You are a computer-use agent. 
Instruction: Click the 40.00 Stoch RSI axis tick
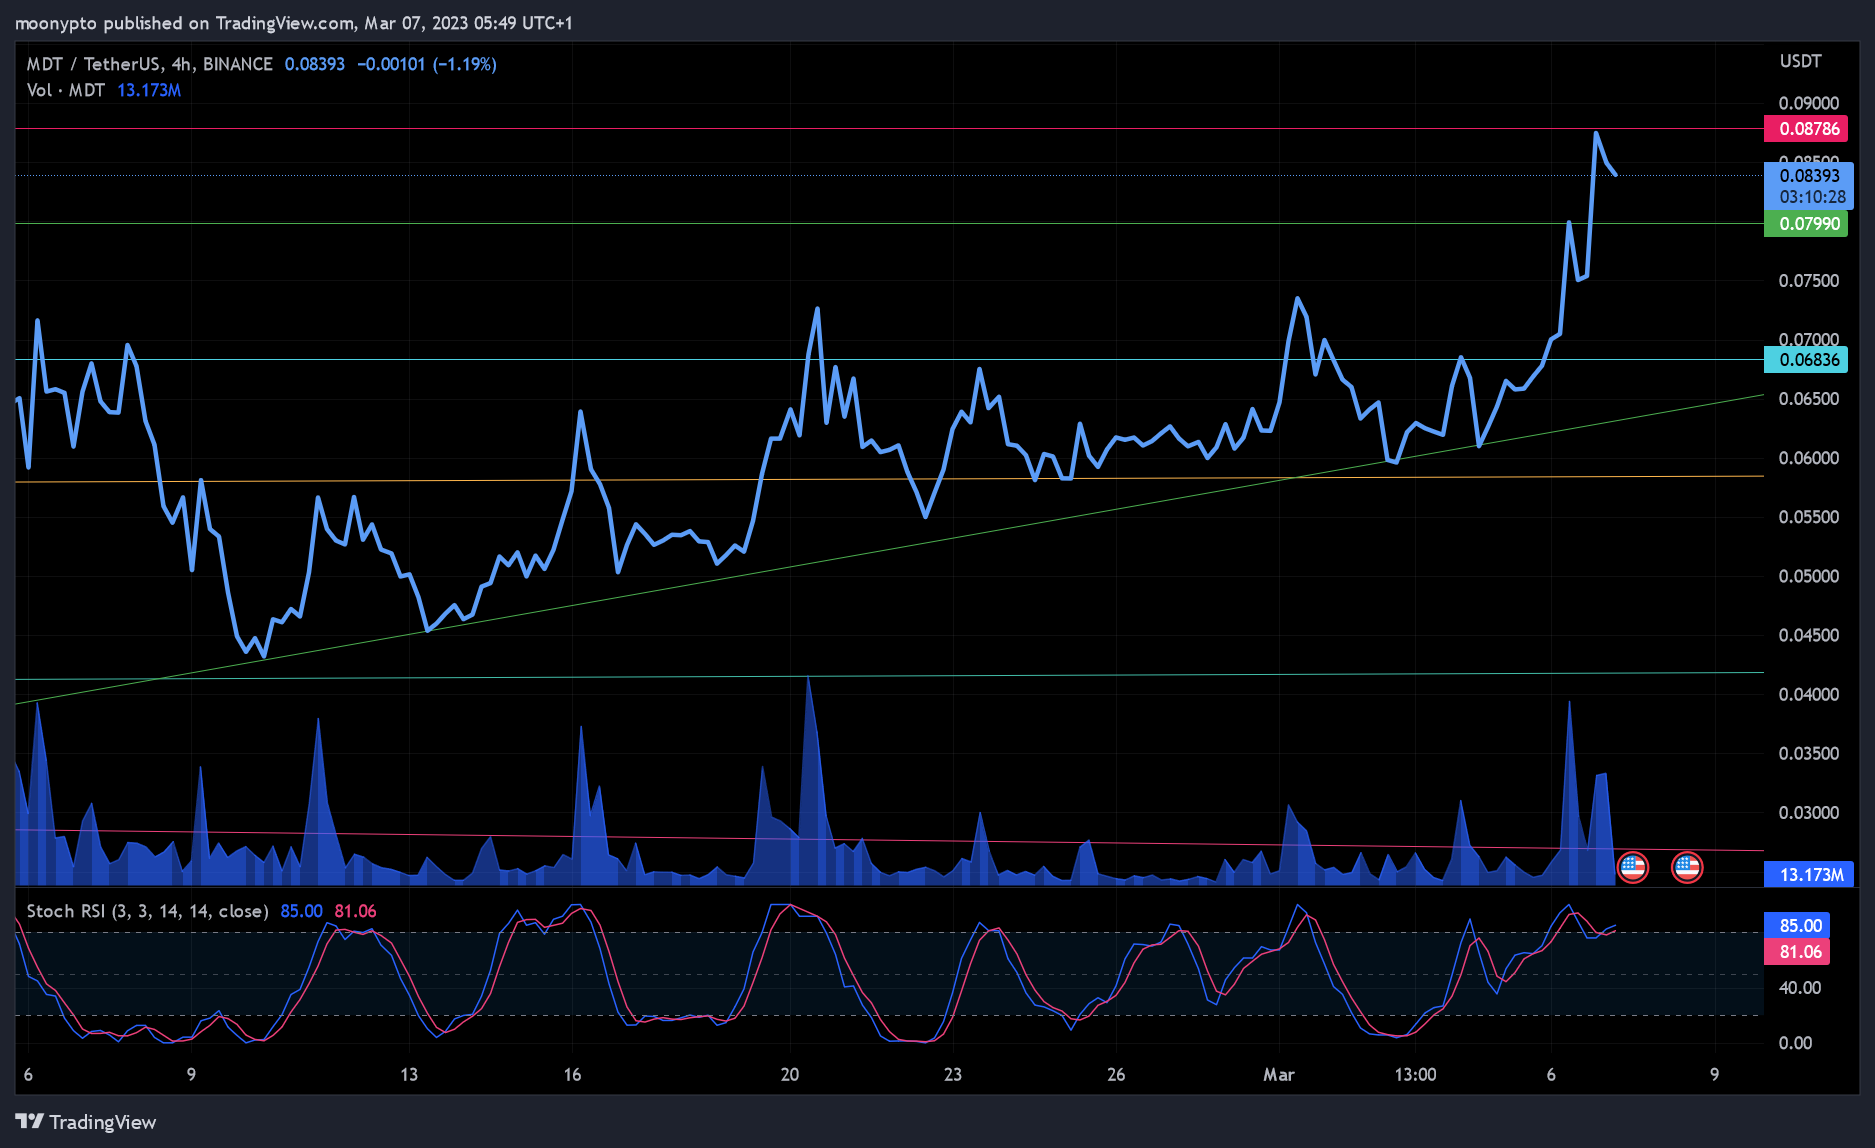[1800, 987]
